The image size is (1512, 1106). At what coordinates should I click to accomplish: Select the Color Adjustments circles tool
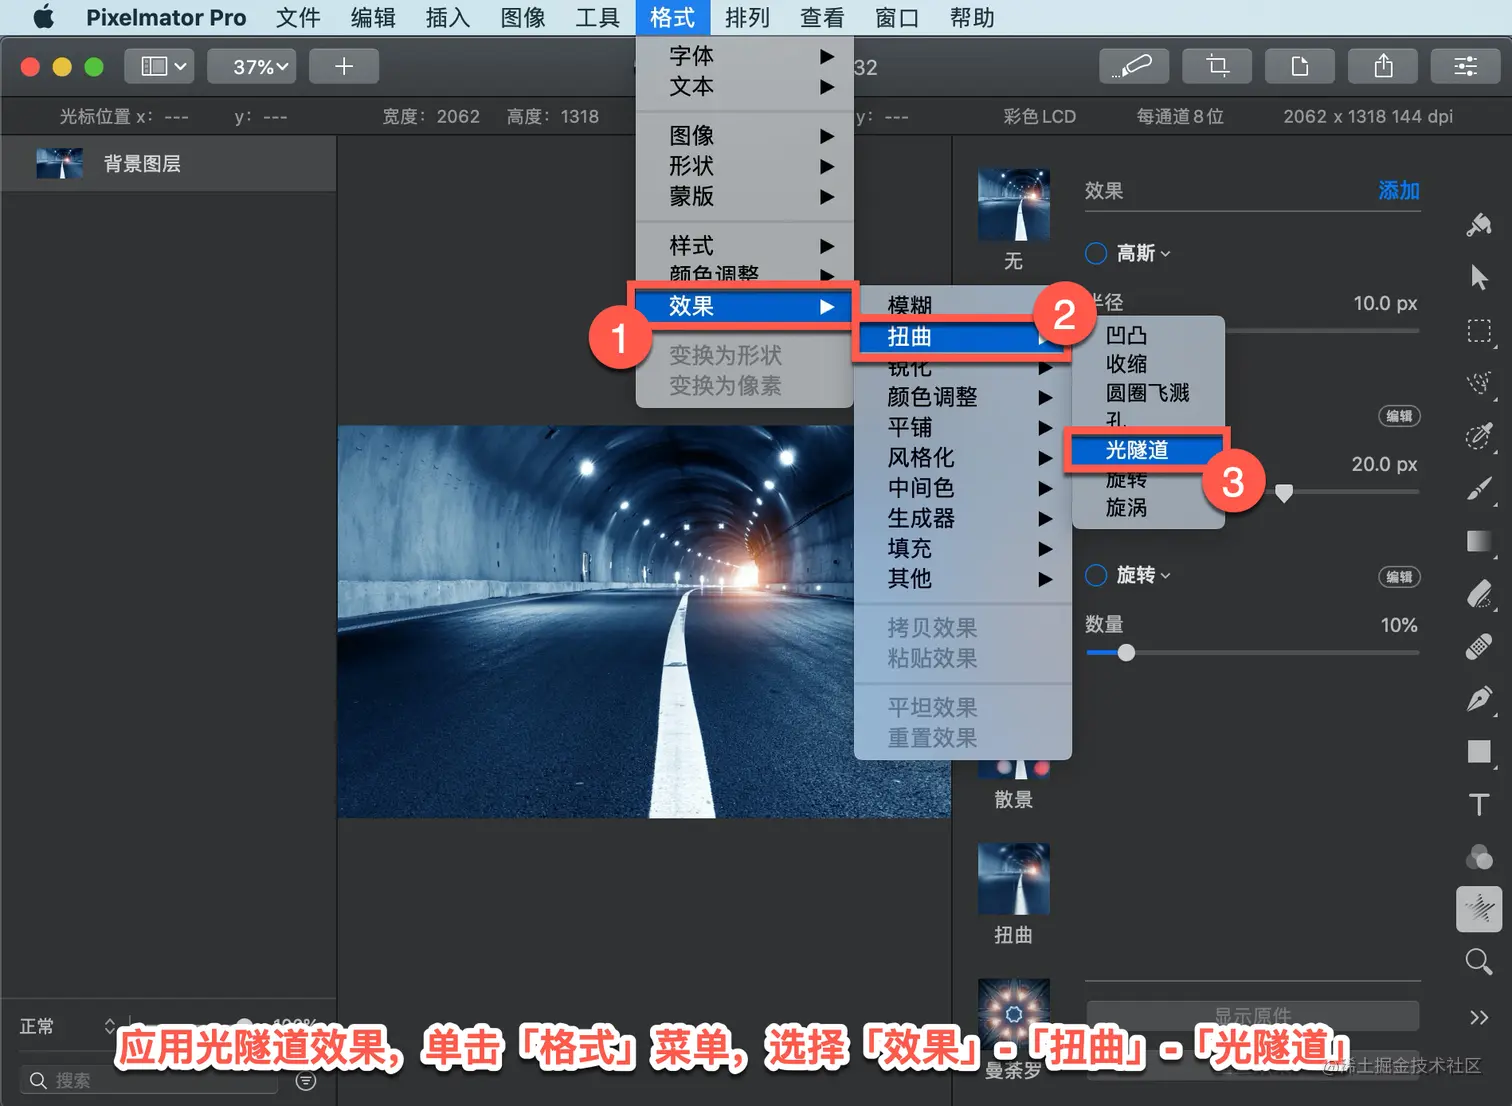point(1479,857)
